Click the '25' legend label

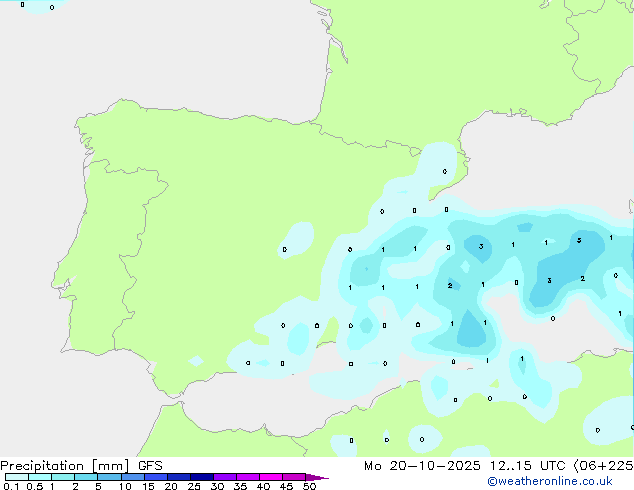194,486
